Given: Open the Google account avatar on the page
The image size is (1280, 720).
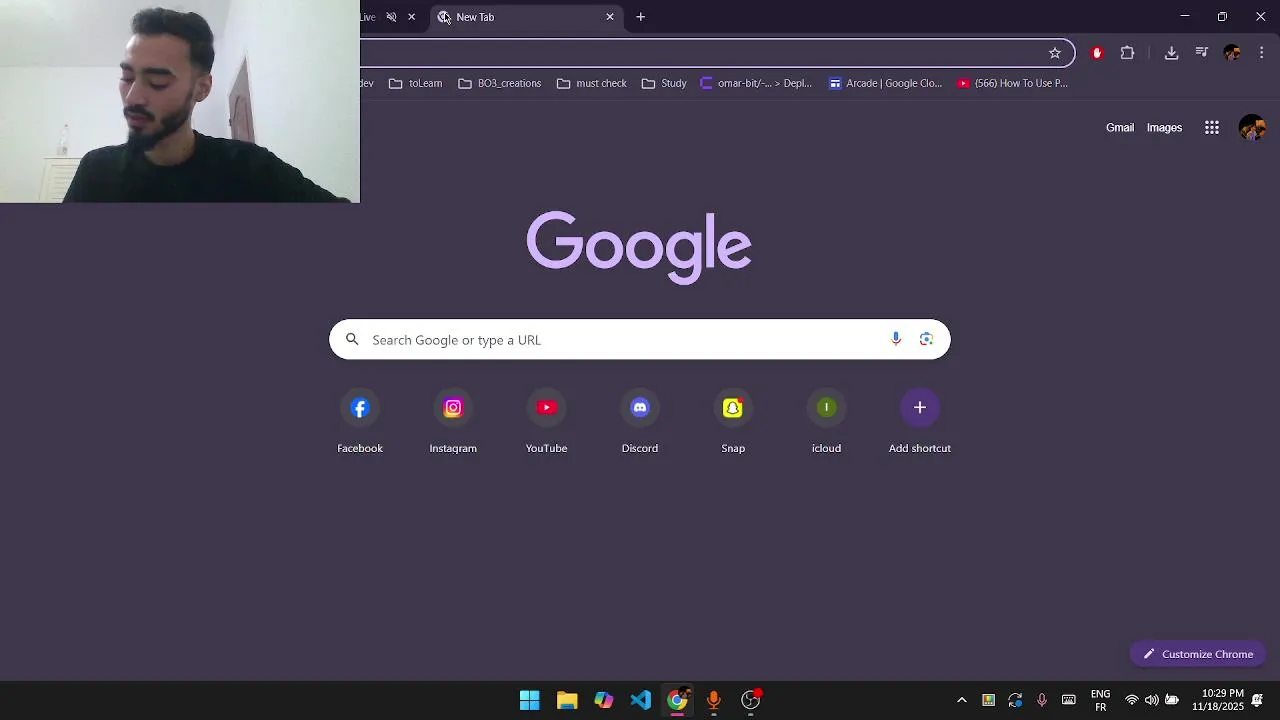Looking at the screenshot, I should (1252, 127).
